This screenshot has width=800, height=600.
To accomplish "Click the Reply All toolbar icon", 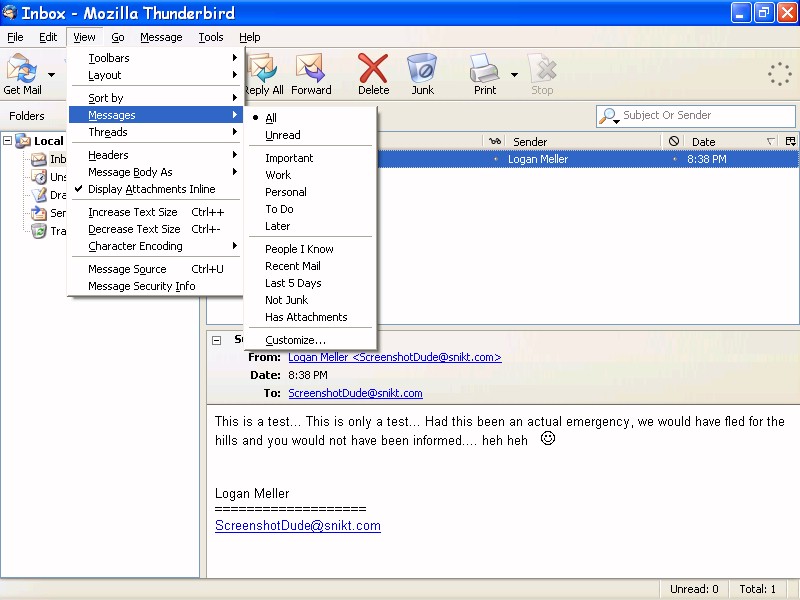I will 262,68.
